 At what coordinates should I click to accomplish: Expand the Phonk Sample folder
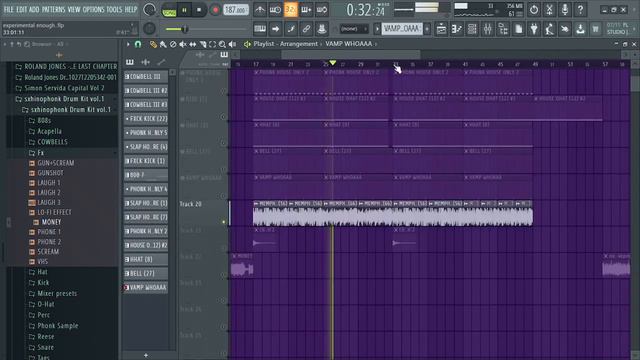[58, 326]
